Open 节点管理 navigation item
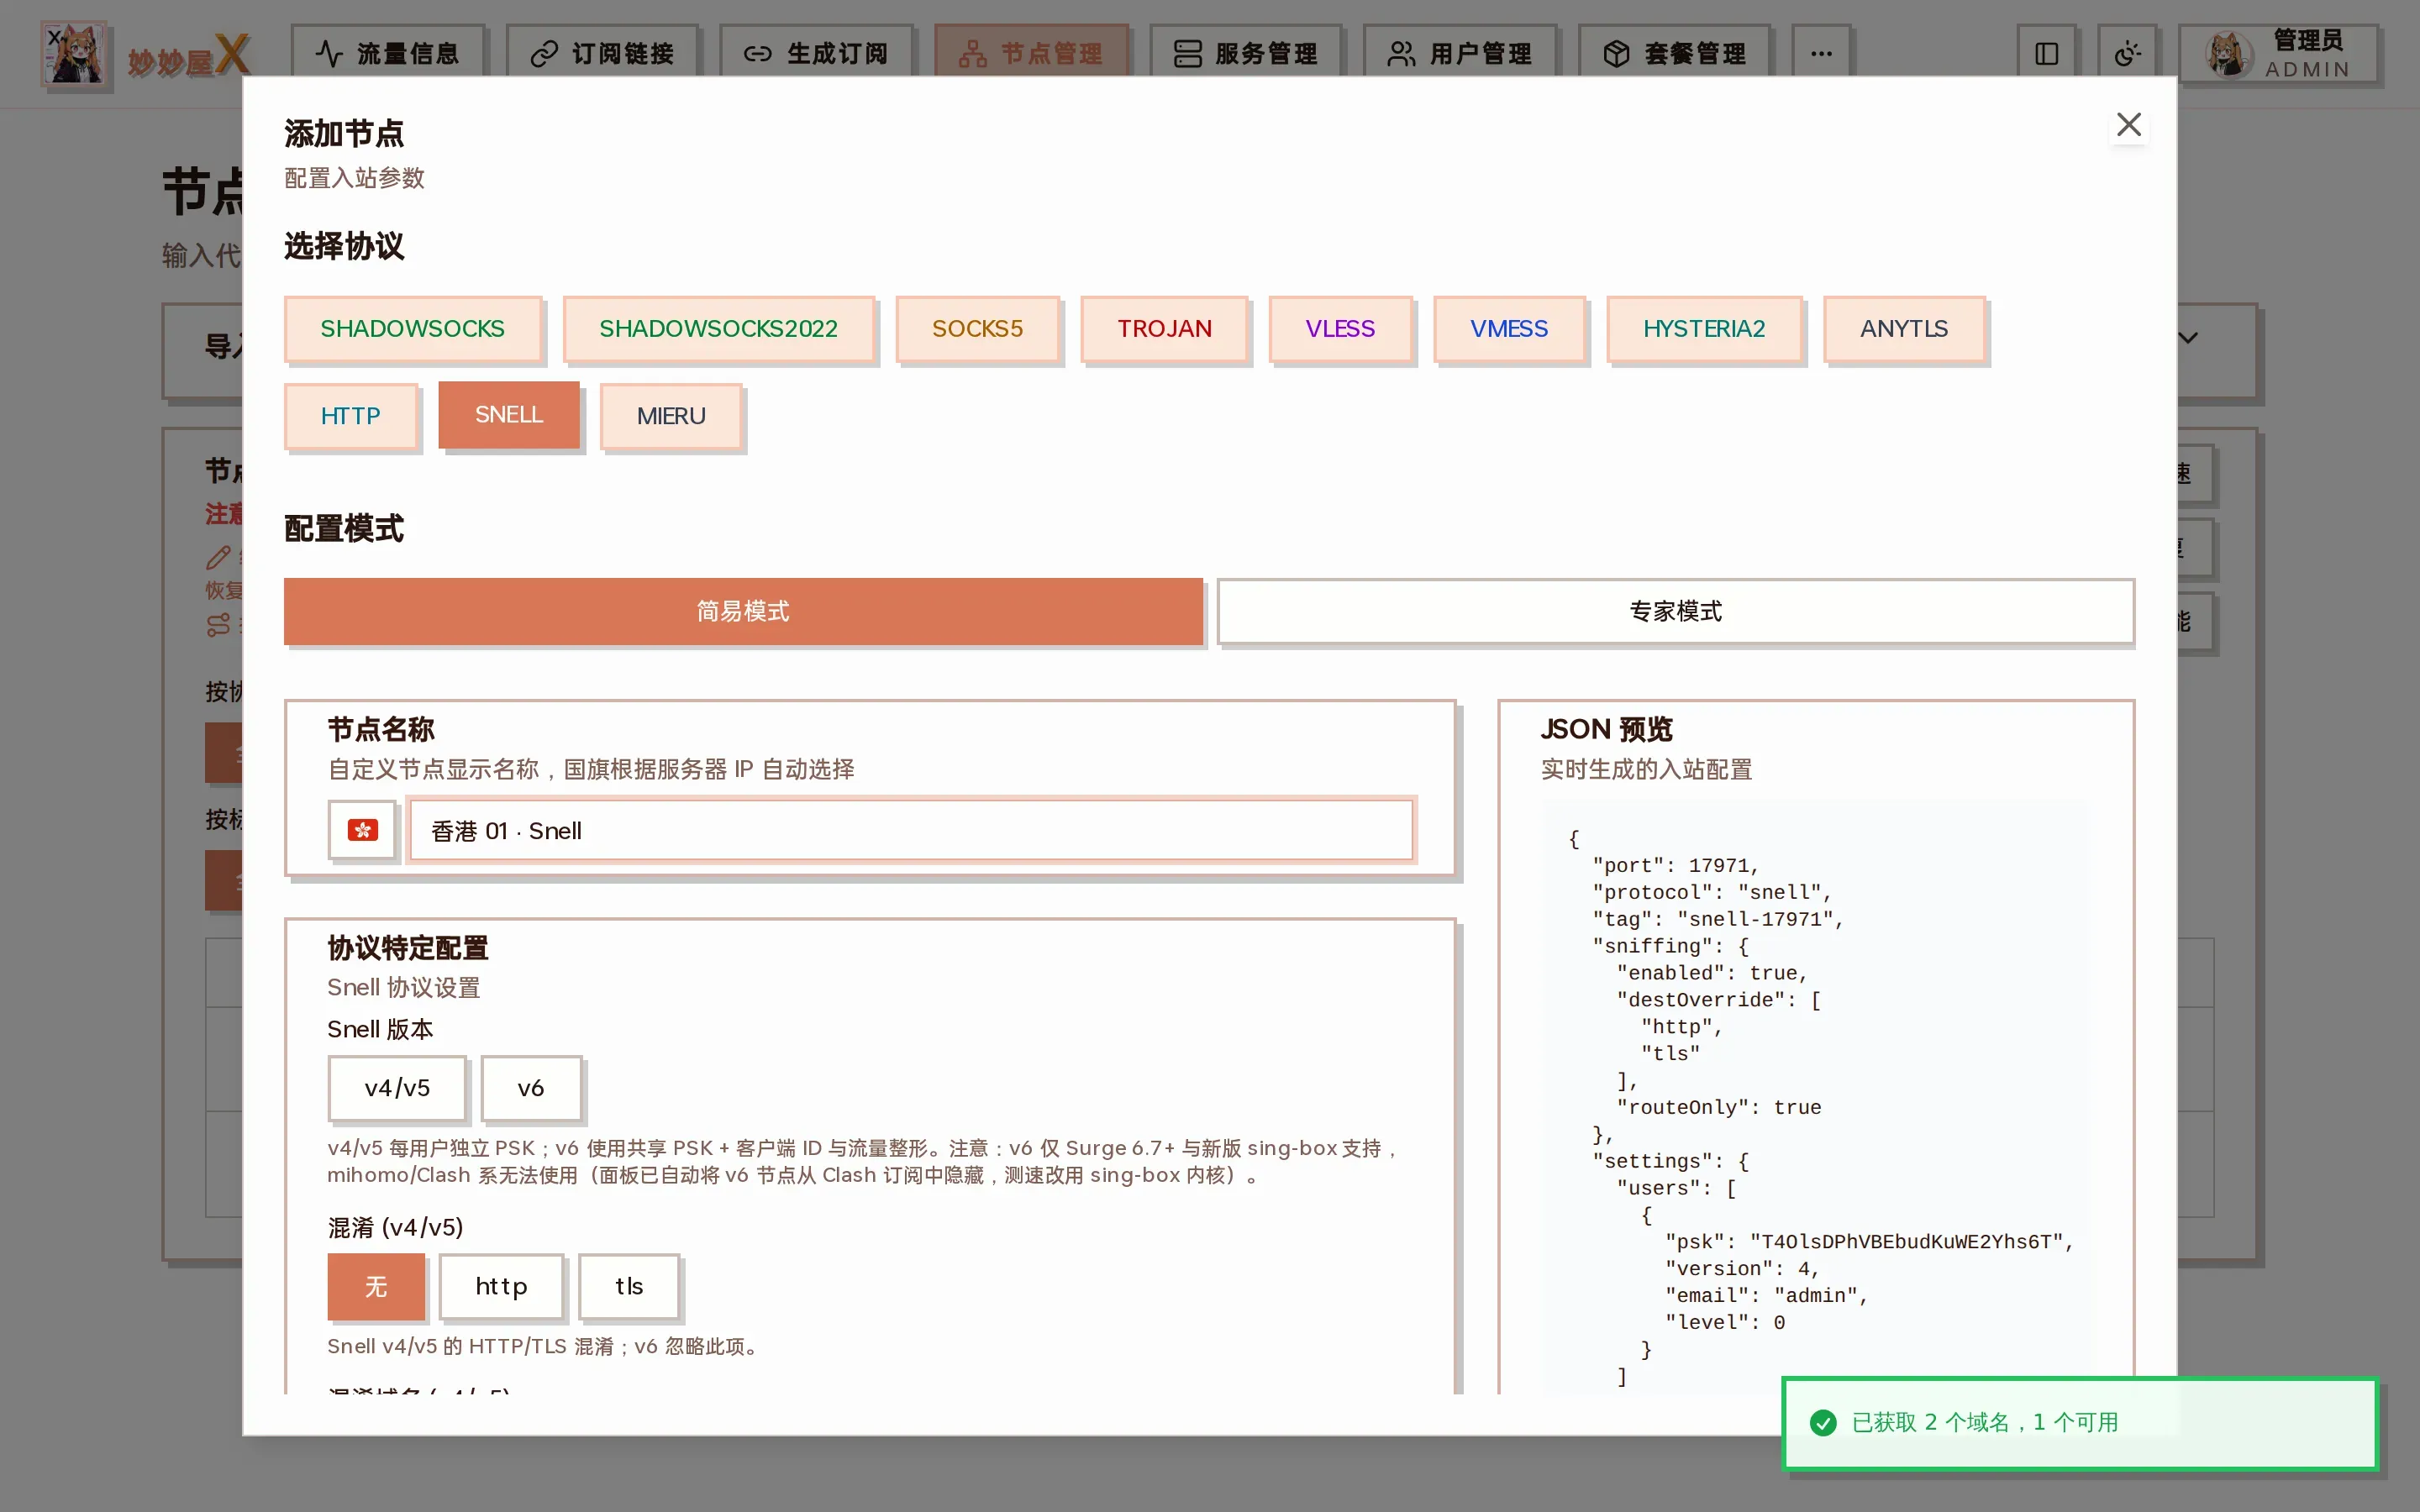The height and width of the screenshot is (1512, 2420). tap(1031, 53)
